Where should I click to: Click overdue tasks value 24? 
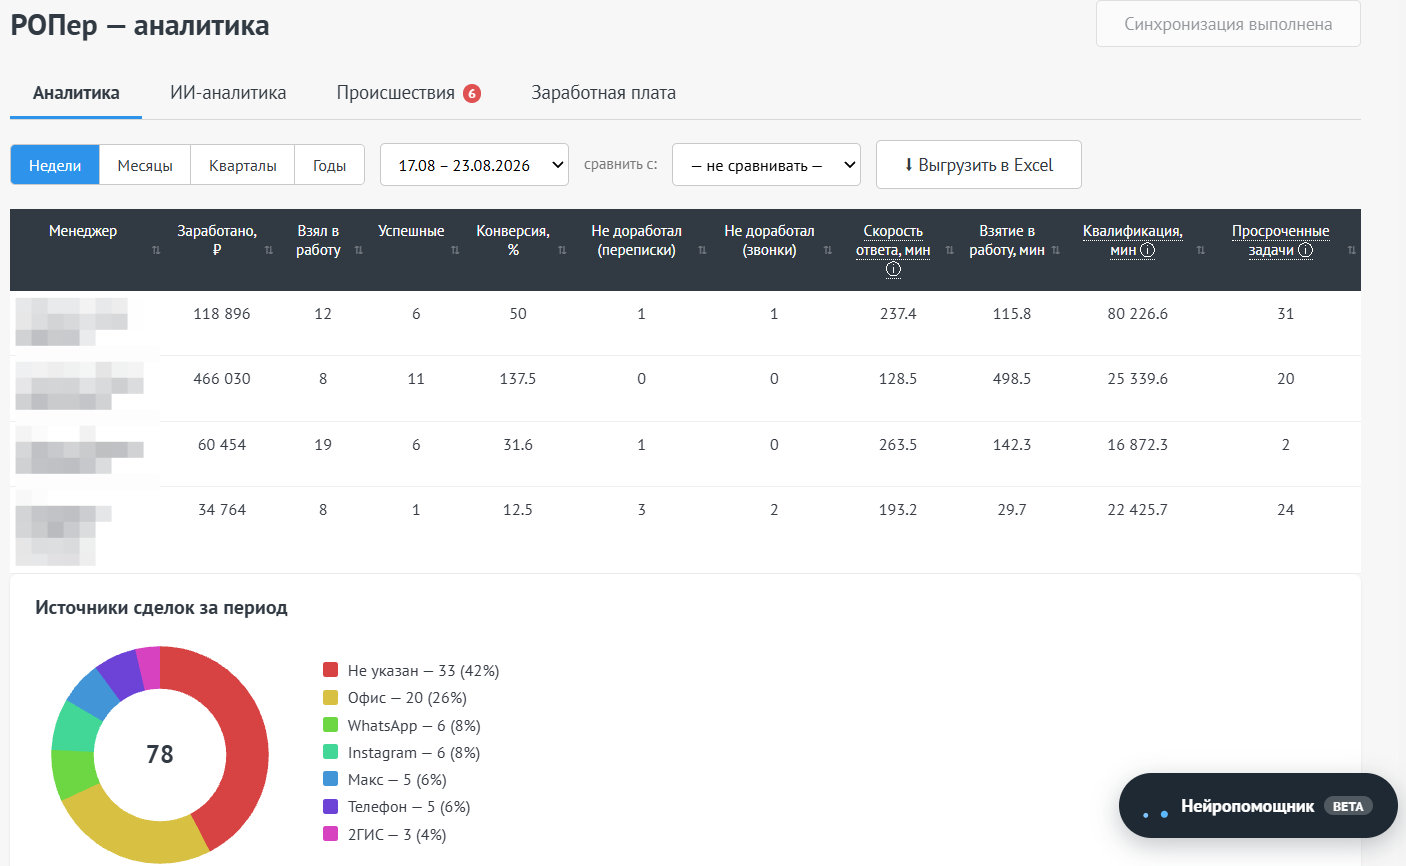(x=1286, y=510)
